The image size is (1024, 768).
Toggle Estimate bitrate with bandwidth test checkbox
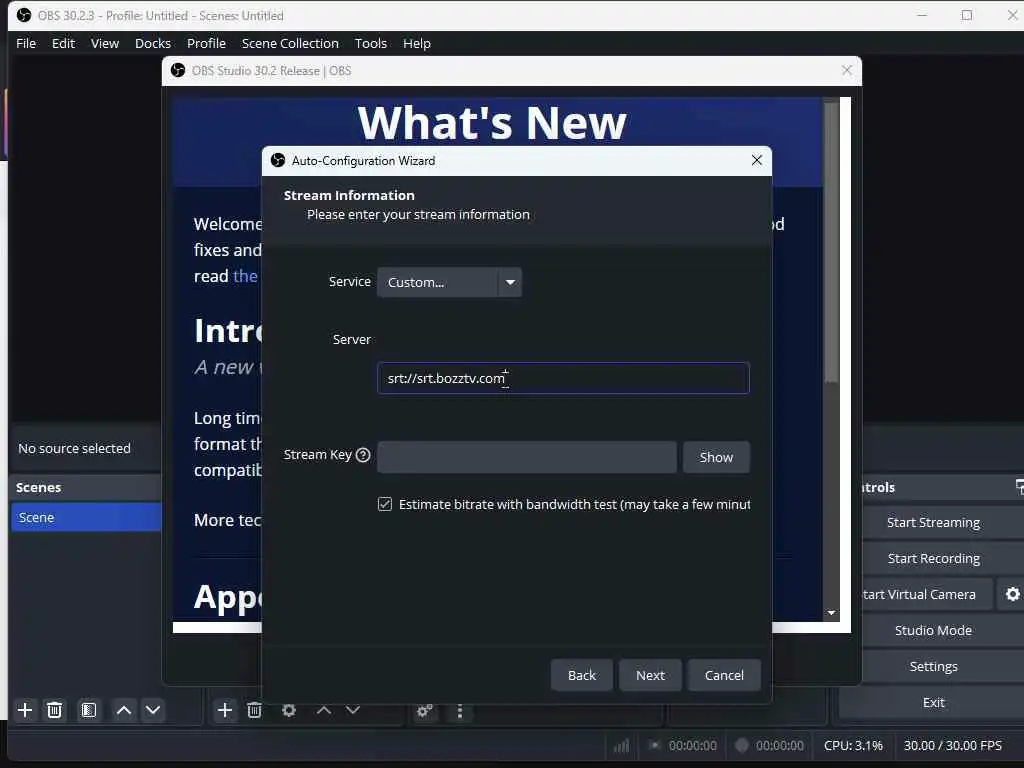tap(385, 504)
